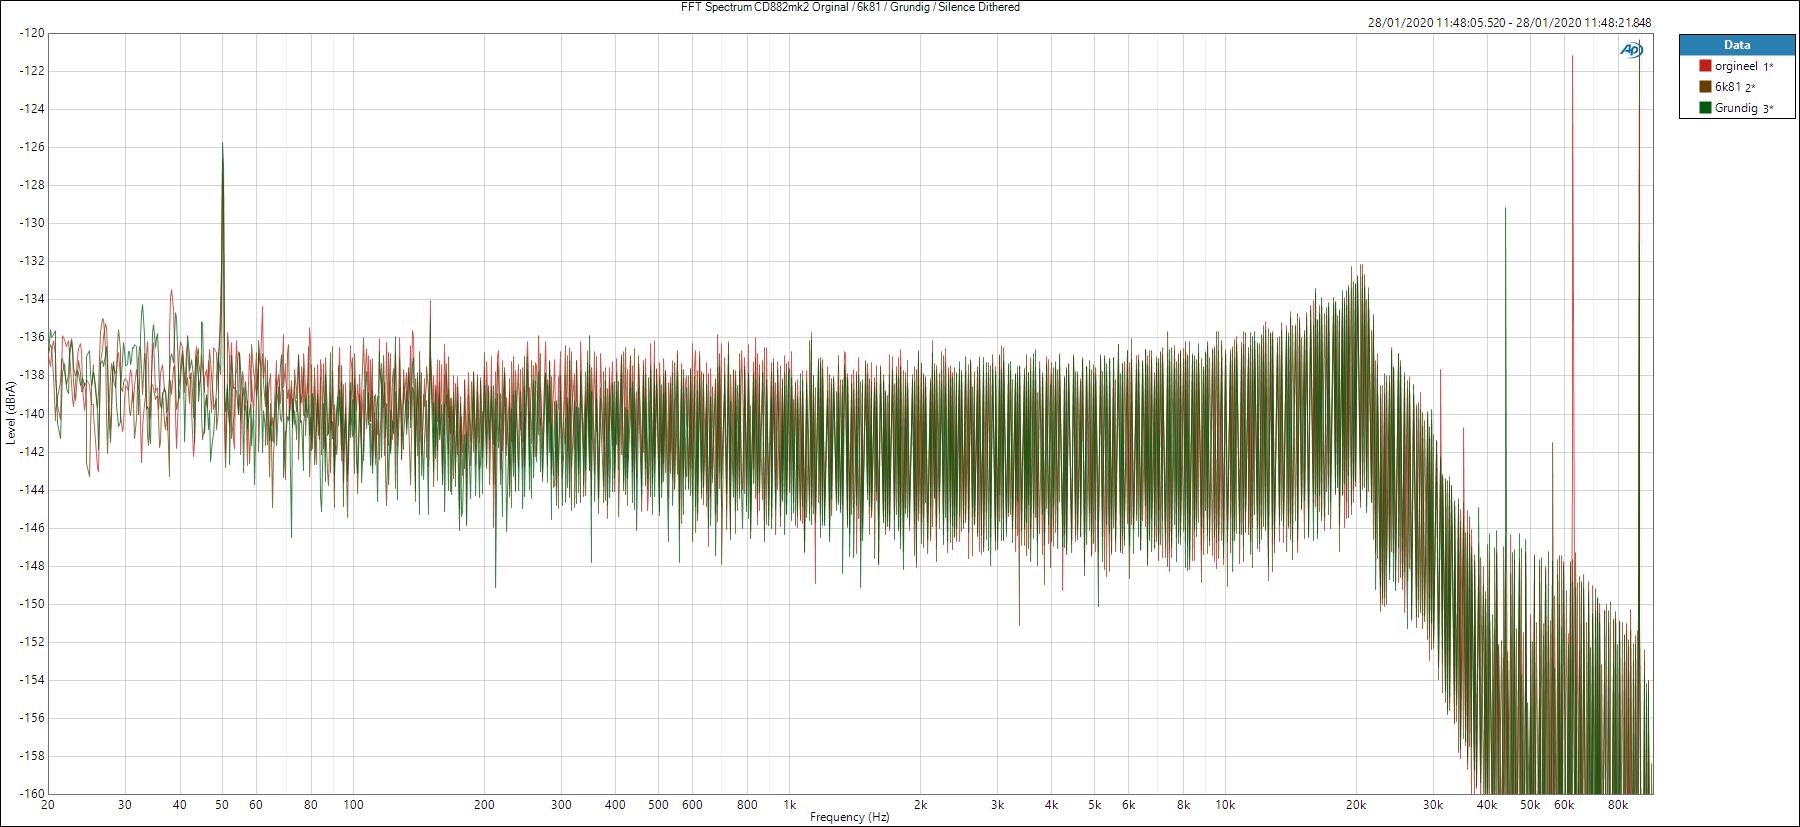Image resolution: width=1800 pixels, height=827 pixels.
Task: Select the Grundig trace label in legend
Action: click(x=1735, y=108)
